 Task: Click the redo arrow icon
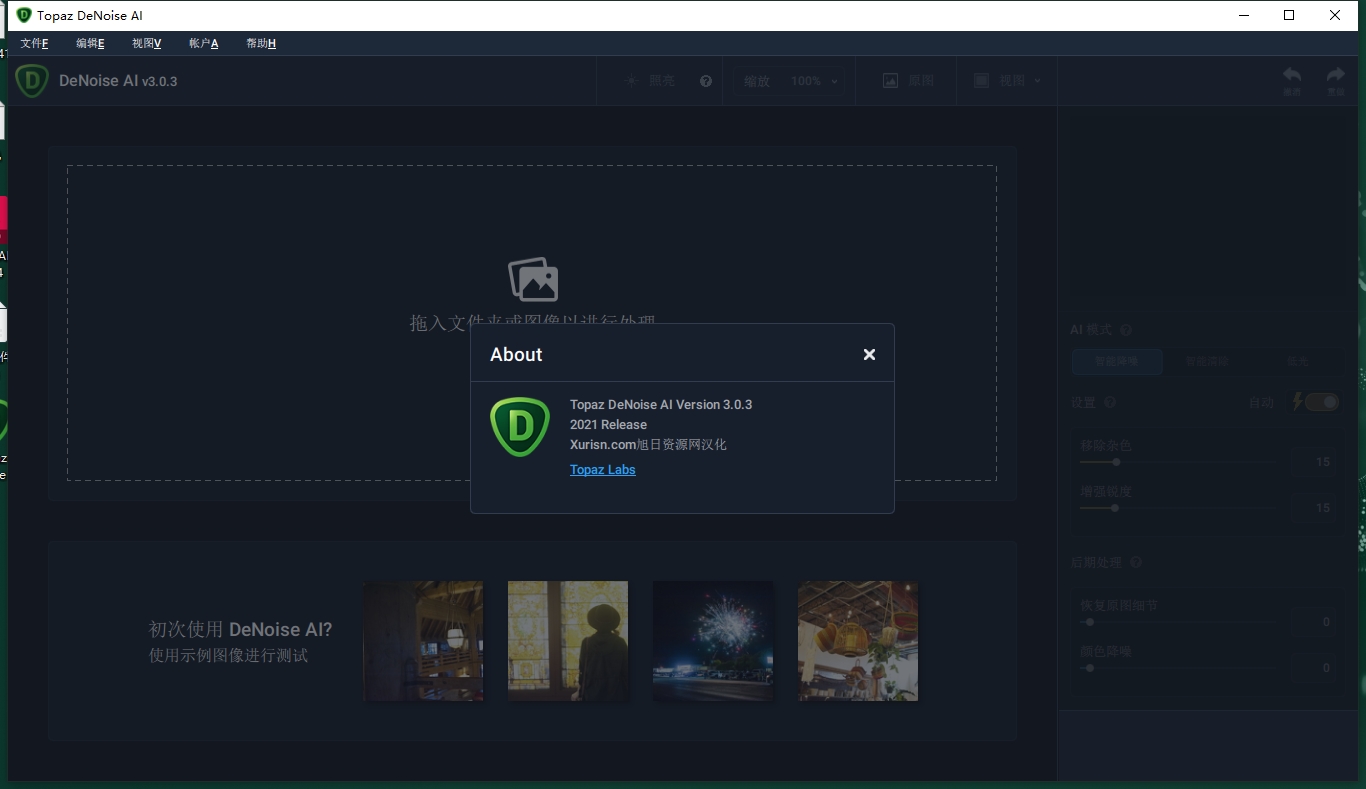(1336, 75)
